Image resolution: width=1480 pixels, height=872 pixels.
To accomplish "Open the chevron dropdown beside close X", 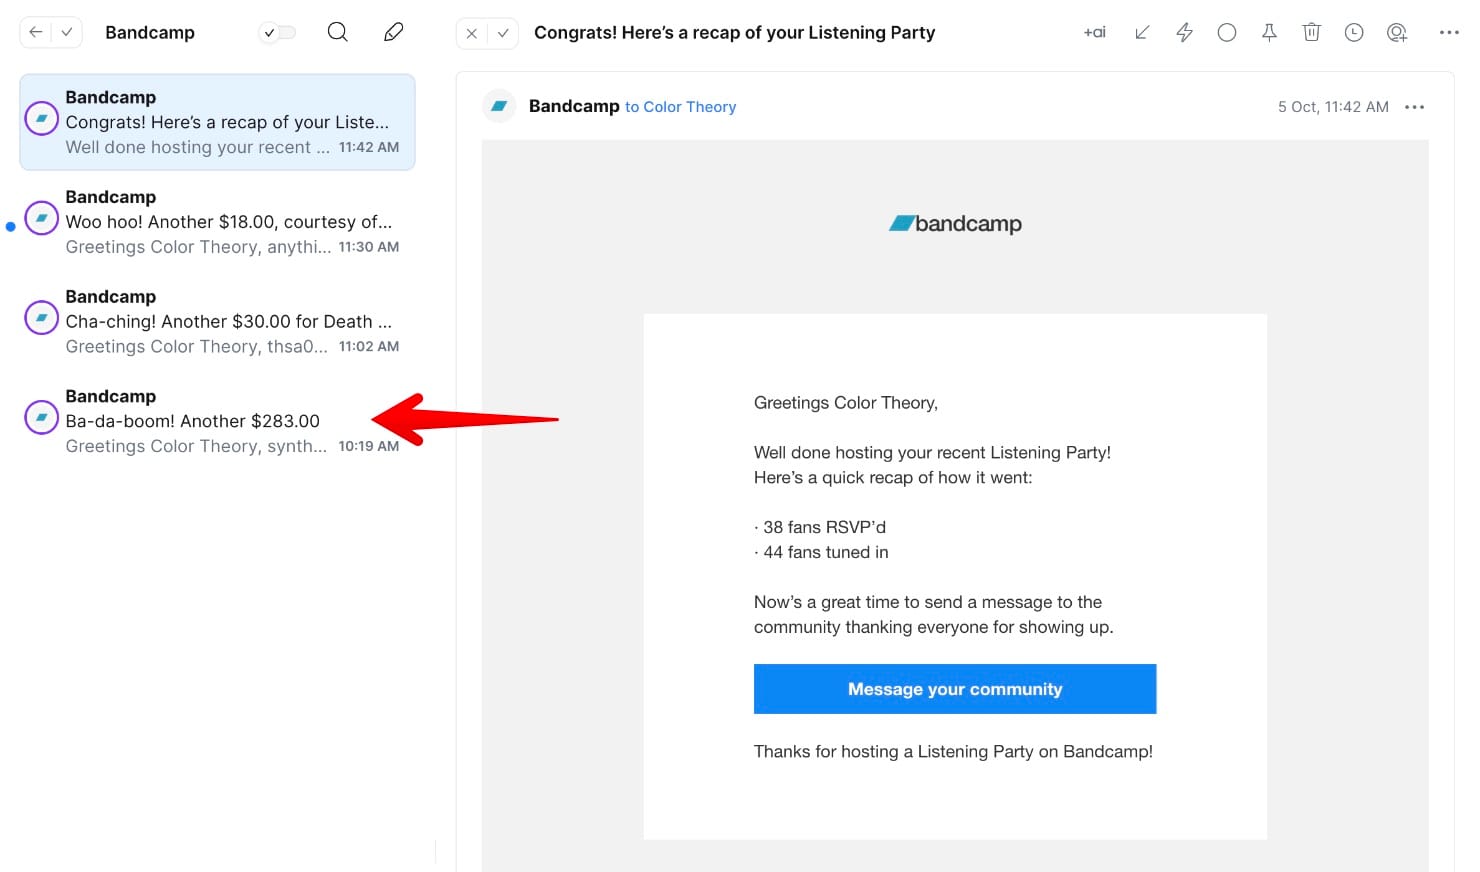I will (503, 33).
